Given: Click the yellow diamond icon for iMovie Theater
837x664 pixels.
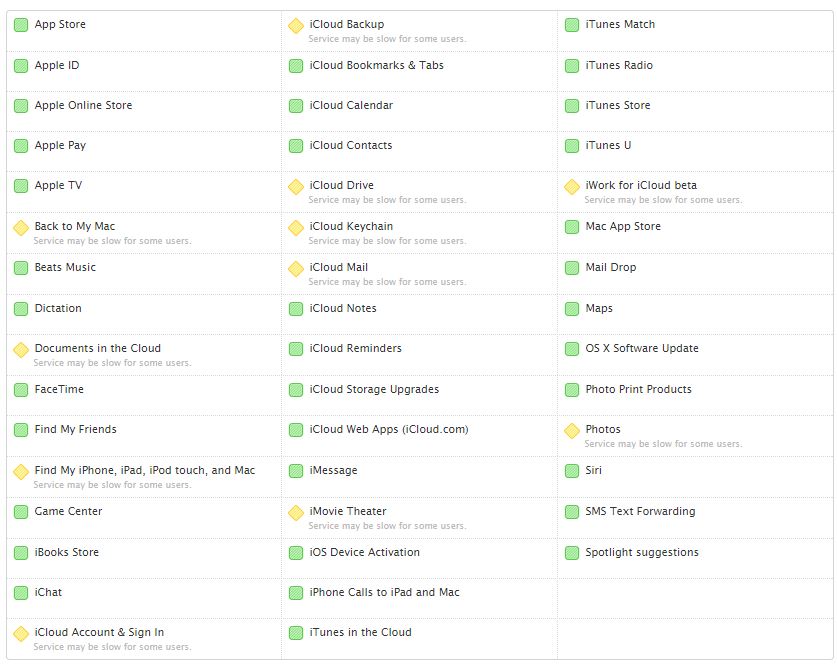Looking at the screenshot, I should coord(296,512).
